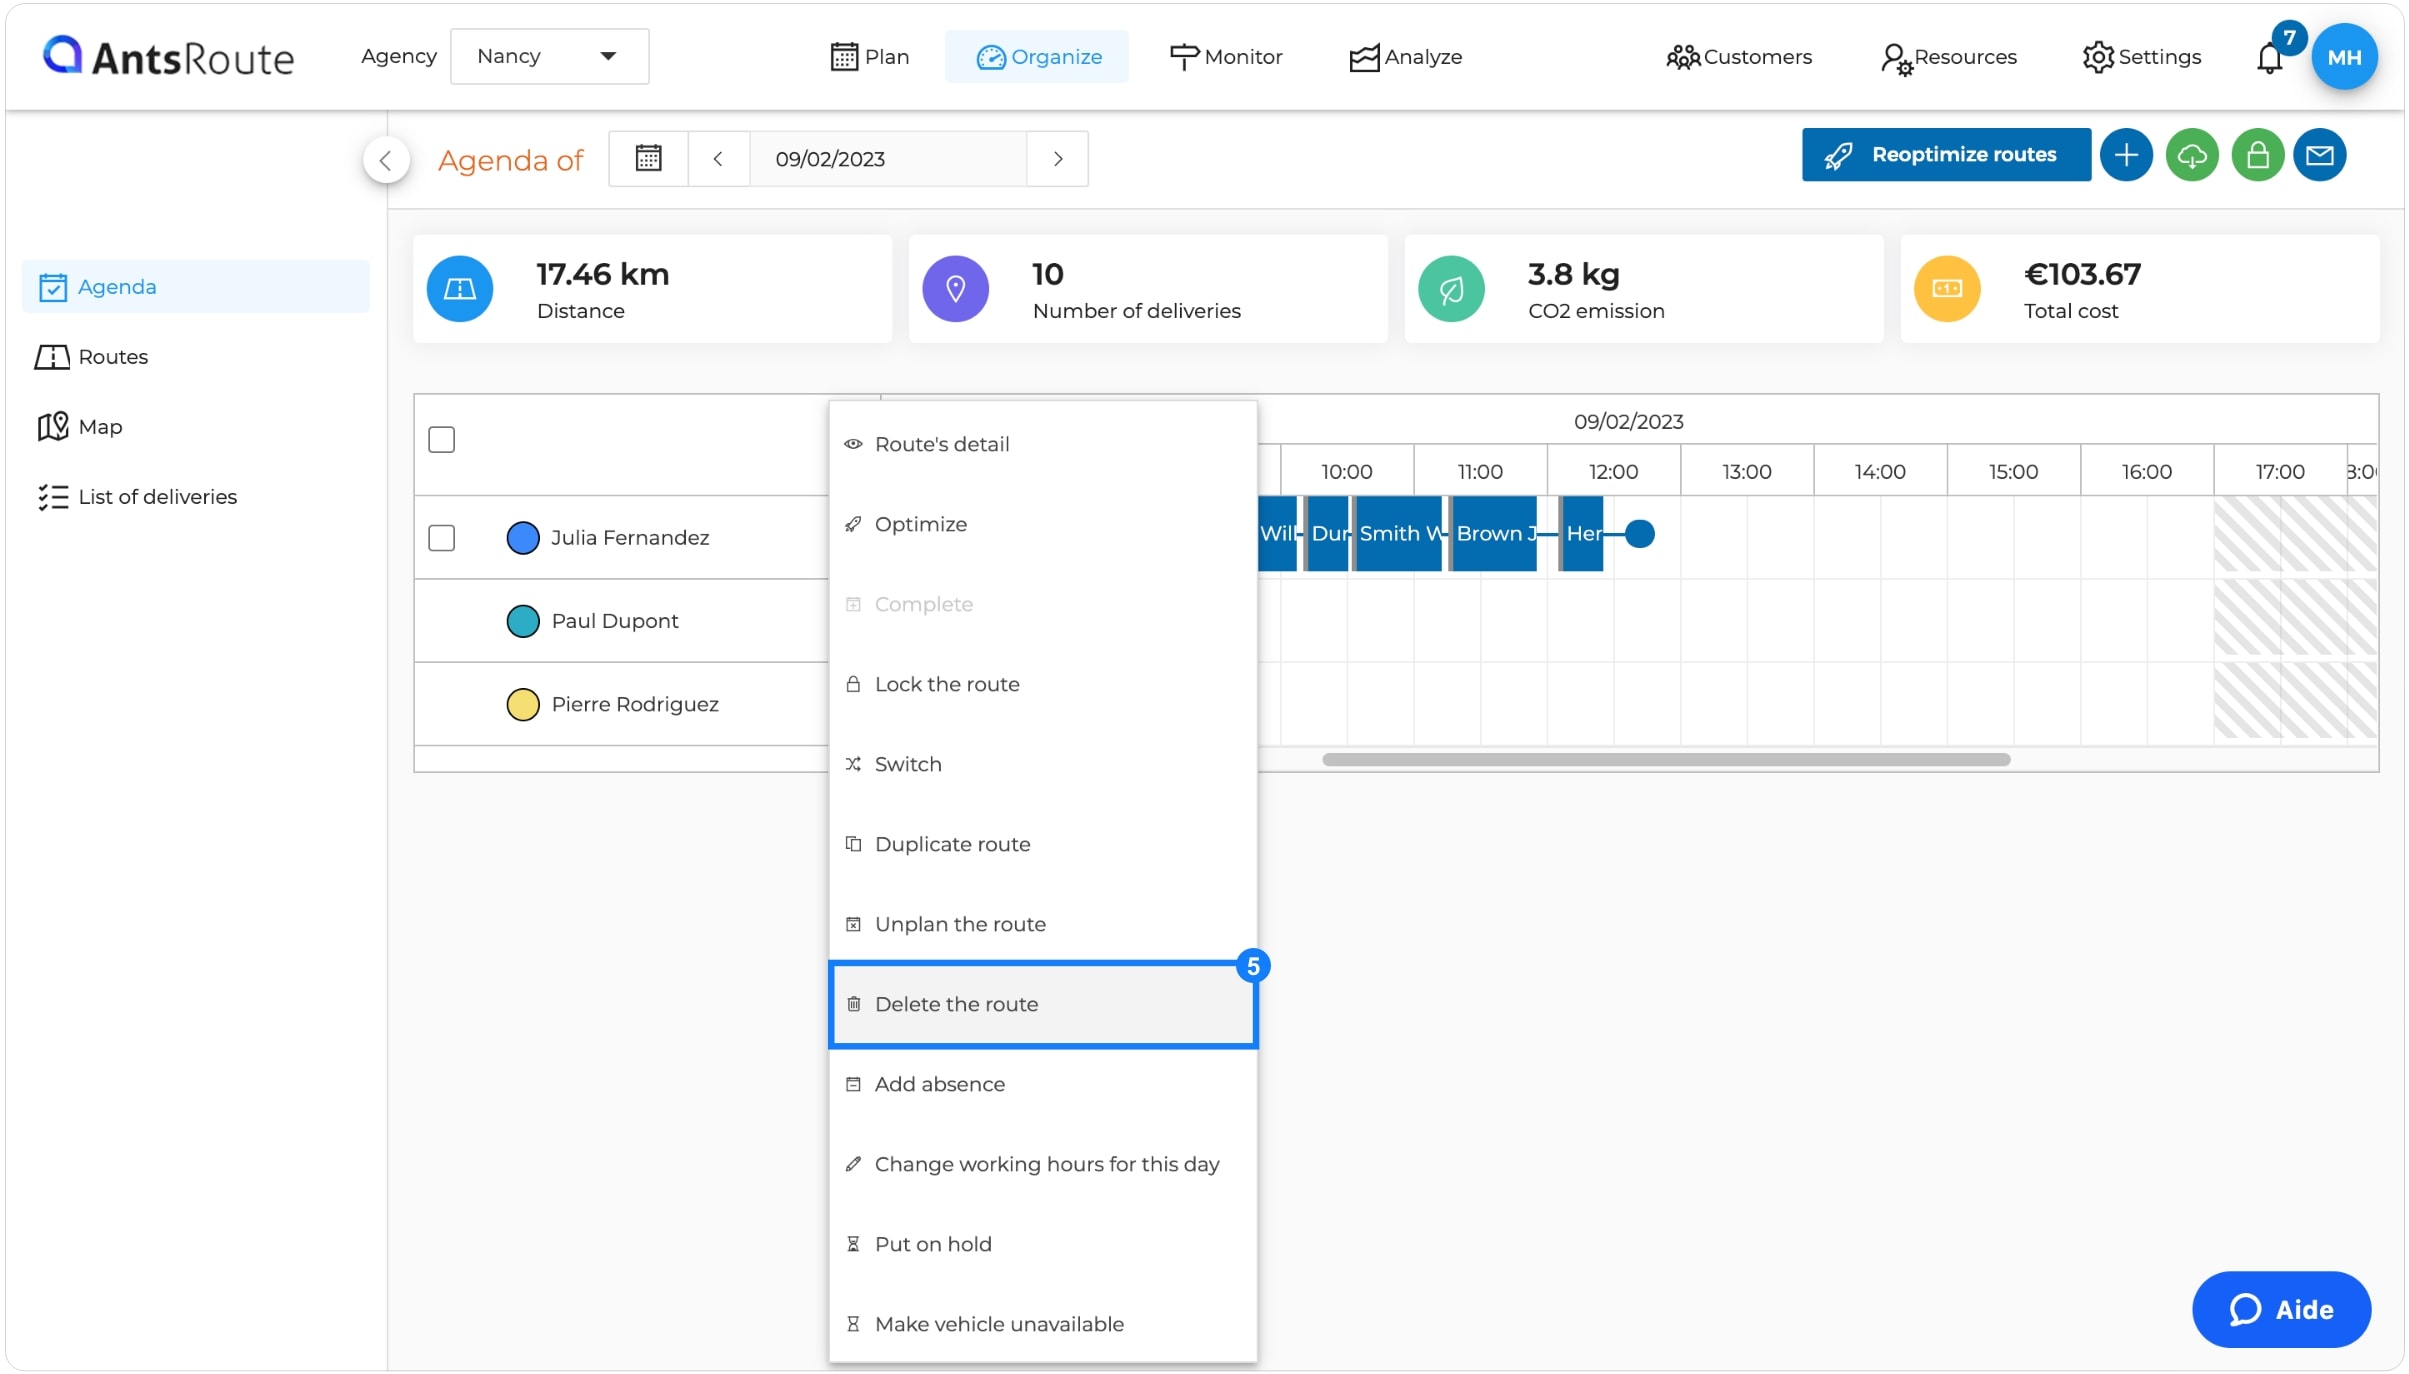The height and width of the screenshot is (1374, 2409).
Task: Open the Nancy agency dropdown
Action: click(x=550, y=56)
